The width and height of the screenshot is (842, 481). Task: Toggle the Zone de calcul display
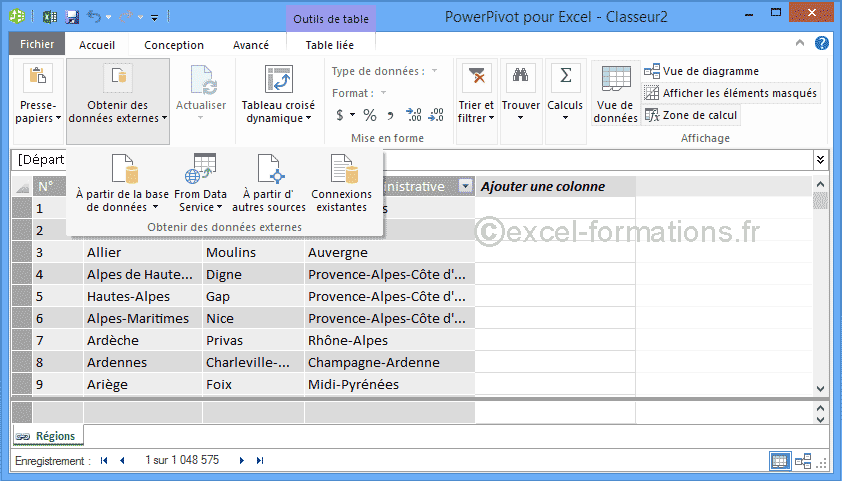pos(691,115)
